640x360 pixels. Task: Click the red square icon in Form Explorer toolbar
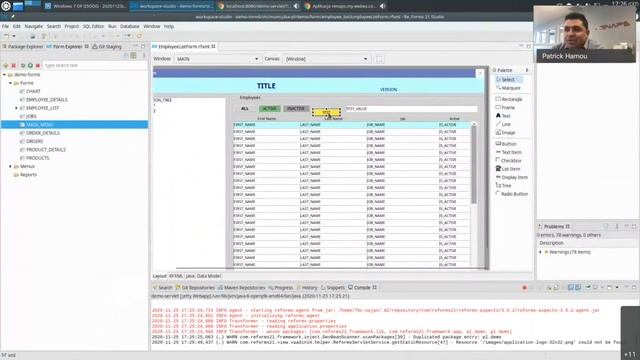pyautogui.click(x=38, y=65)
